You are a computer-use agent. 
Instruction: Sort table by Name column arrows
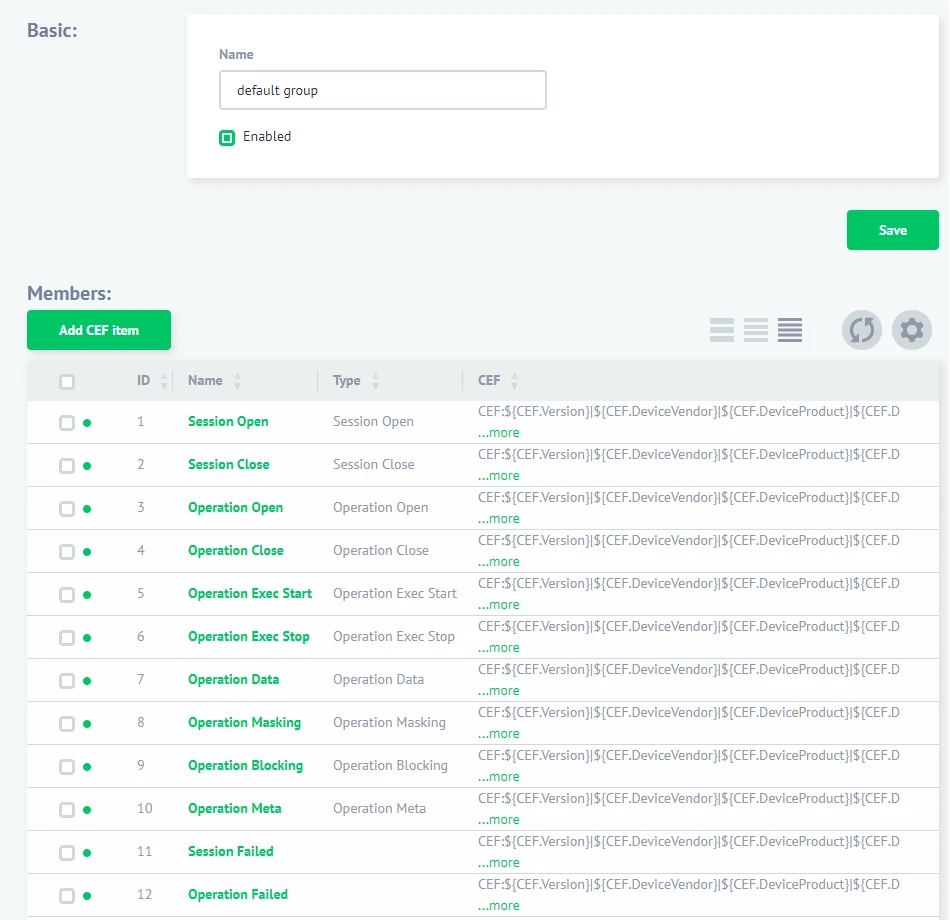[237, 381]
